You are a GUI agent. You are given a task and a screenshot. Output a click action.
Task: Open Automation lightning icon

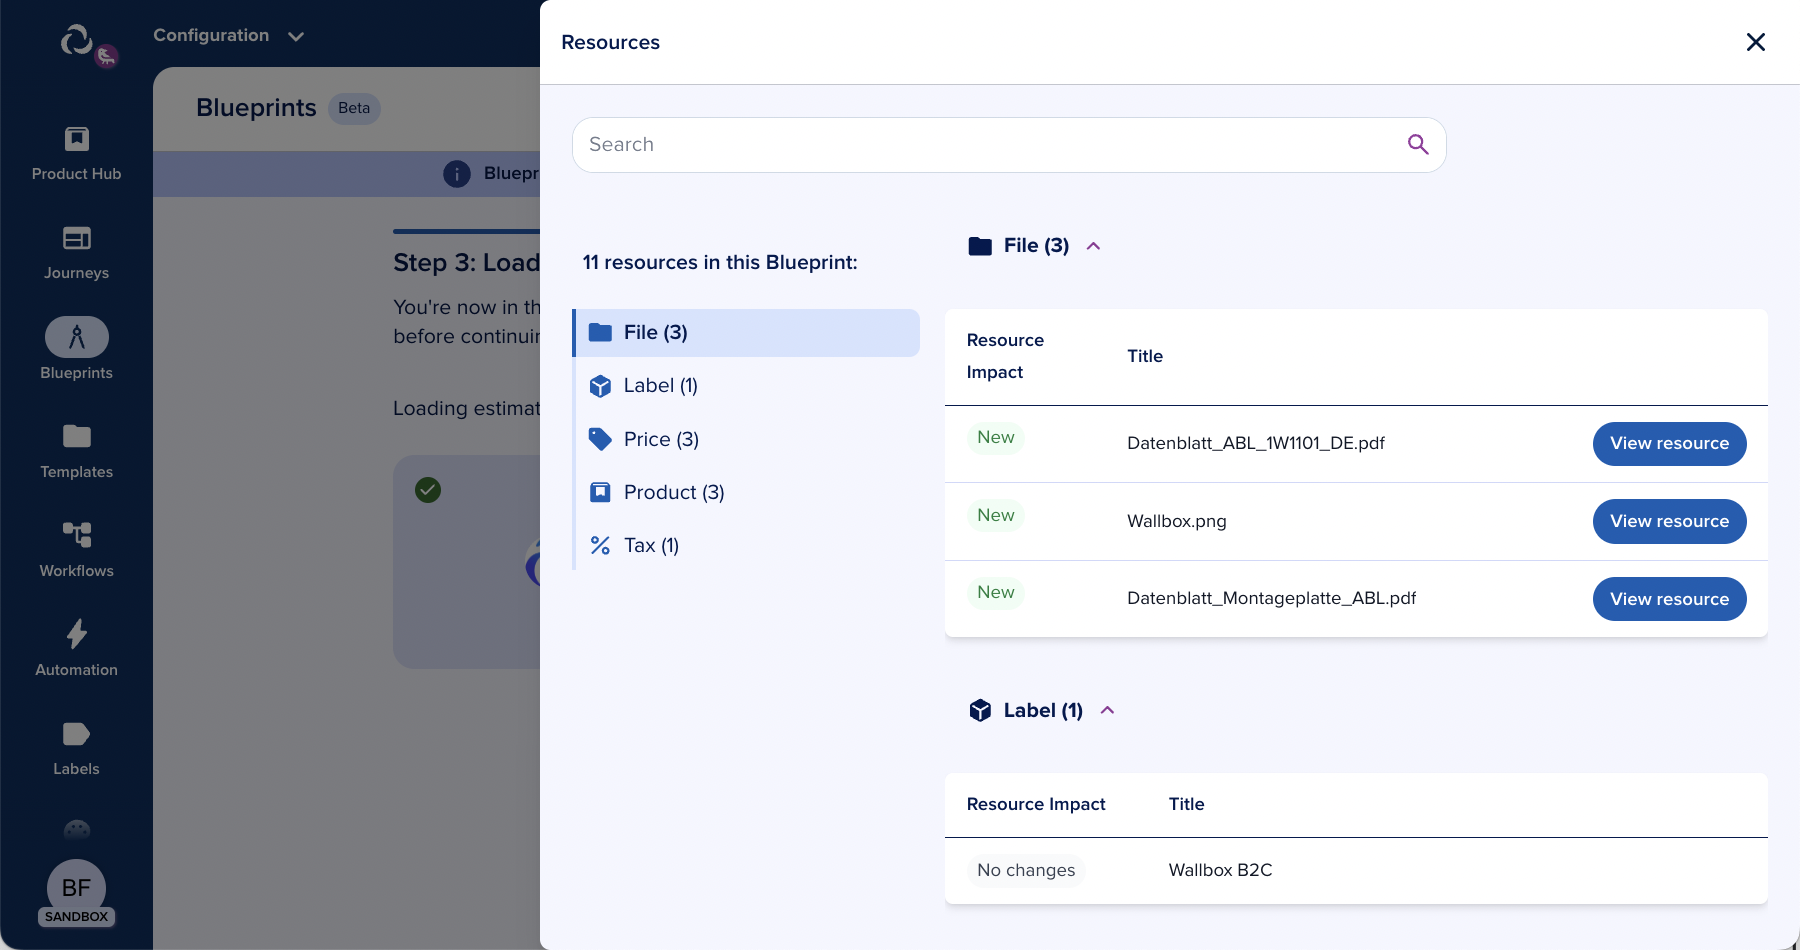[x=76, y=634]
